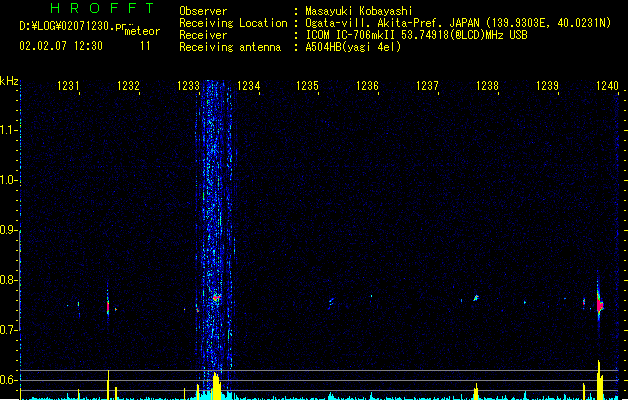Click the 'meteor' count label
This screenshot has height=400, width=629.
click(142, 31)
